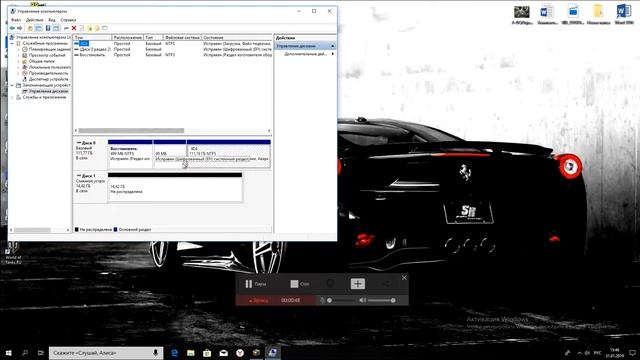Viewport: 640px width, 360px height.
Task: Expand the Службы и приложения node
Action: coord(12,97)
